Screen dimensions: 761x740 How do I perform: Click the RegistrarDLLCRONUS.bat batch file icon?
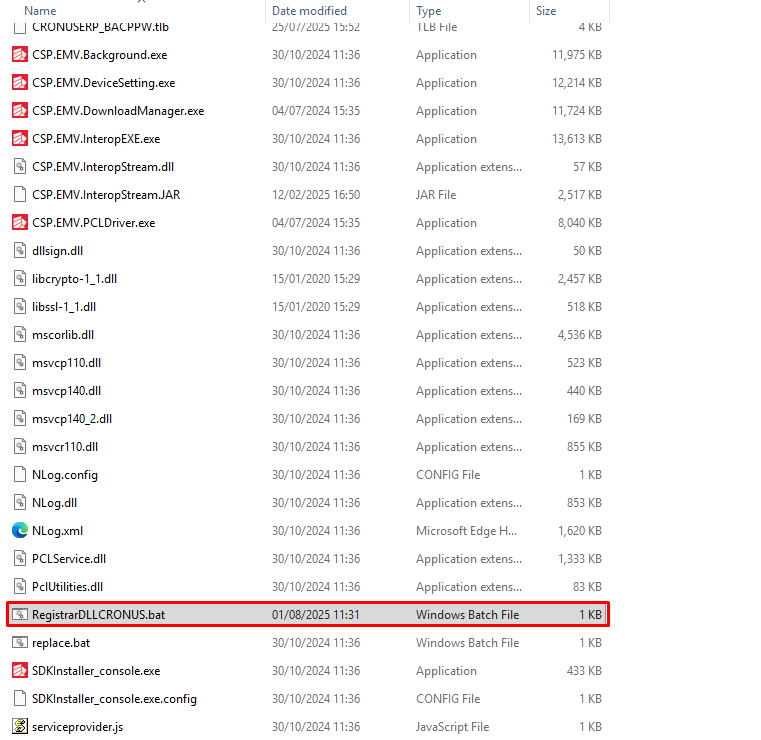click(19, 615)
